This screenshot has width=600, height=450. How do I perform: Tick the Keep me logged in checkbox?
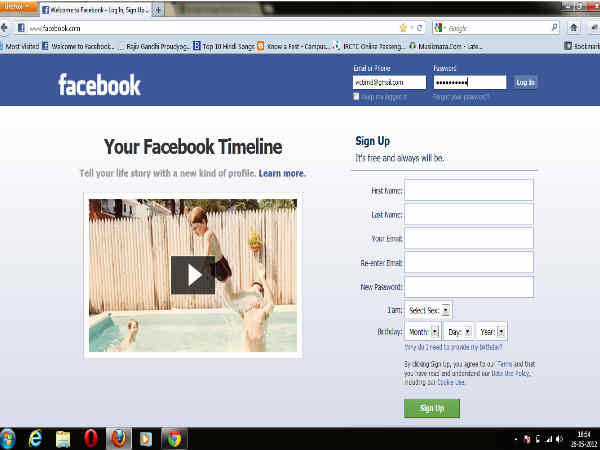coord(356,96)
